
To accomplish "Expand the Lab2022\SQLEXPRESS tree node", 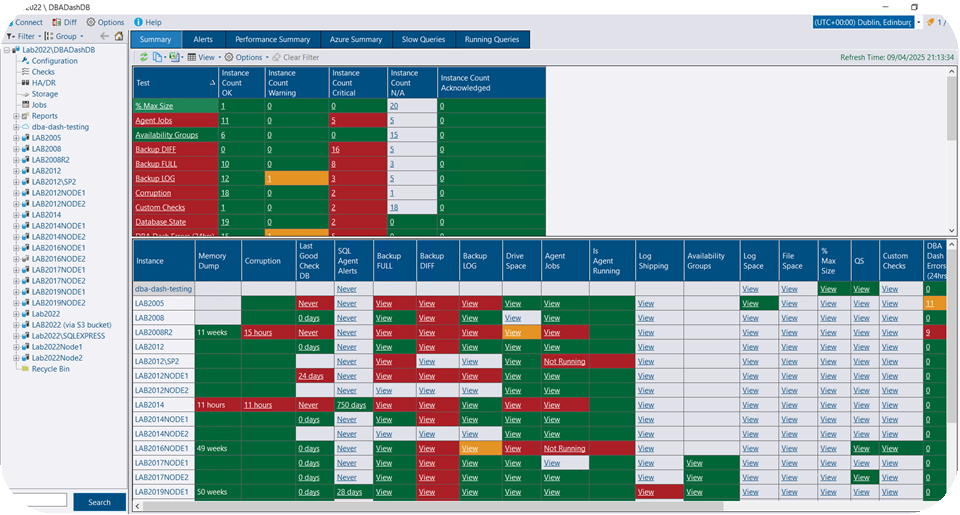I will 16,336.
